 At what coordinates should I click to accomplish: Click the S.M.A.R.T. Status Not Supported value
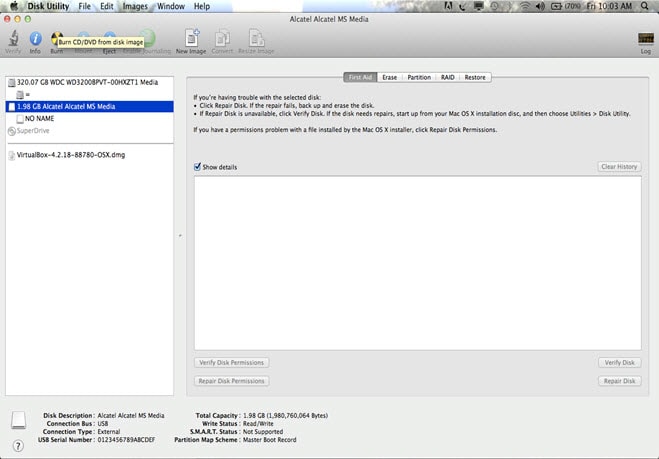(263, 432)
